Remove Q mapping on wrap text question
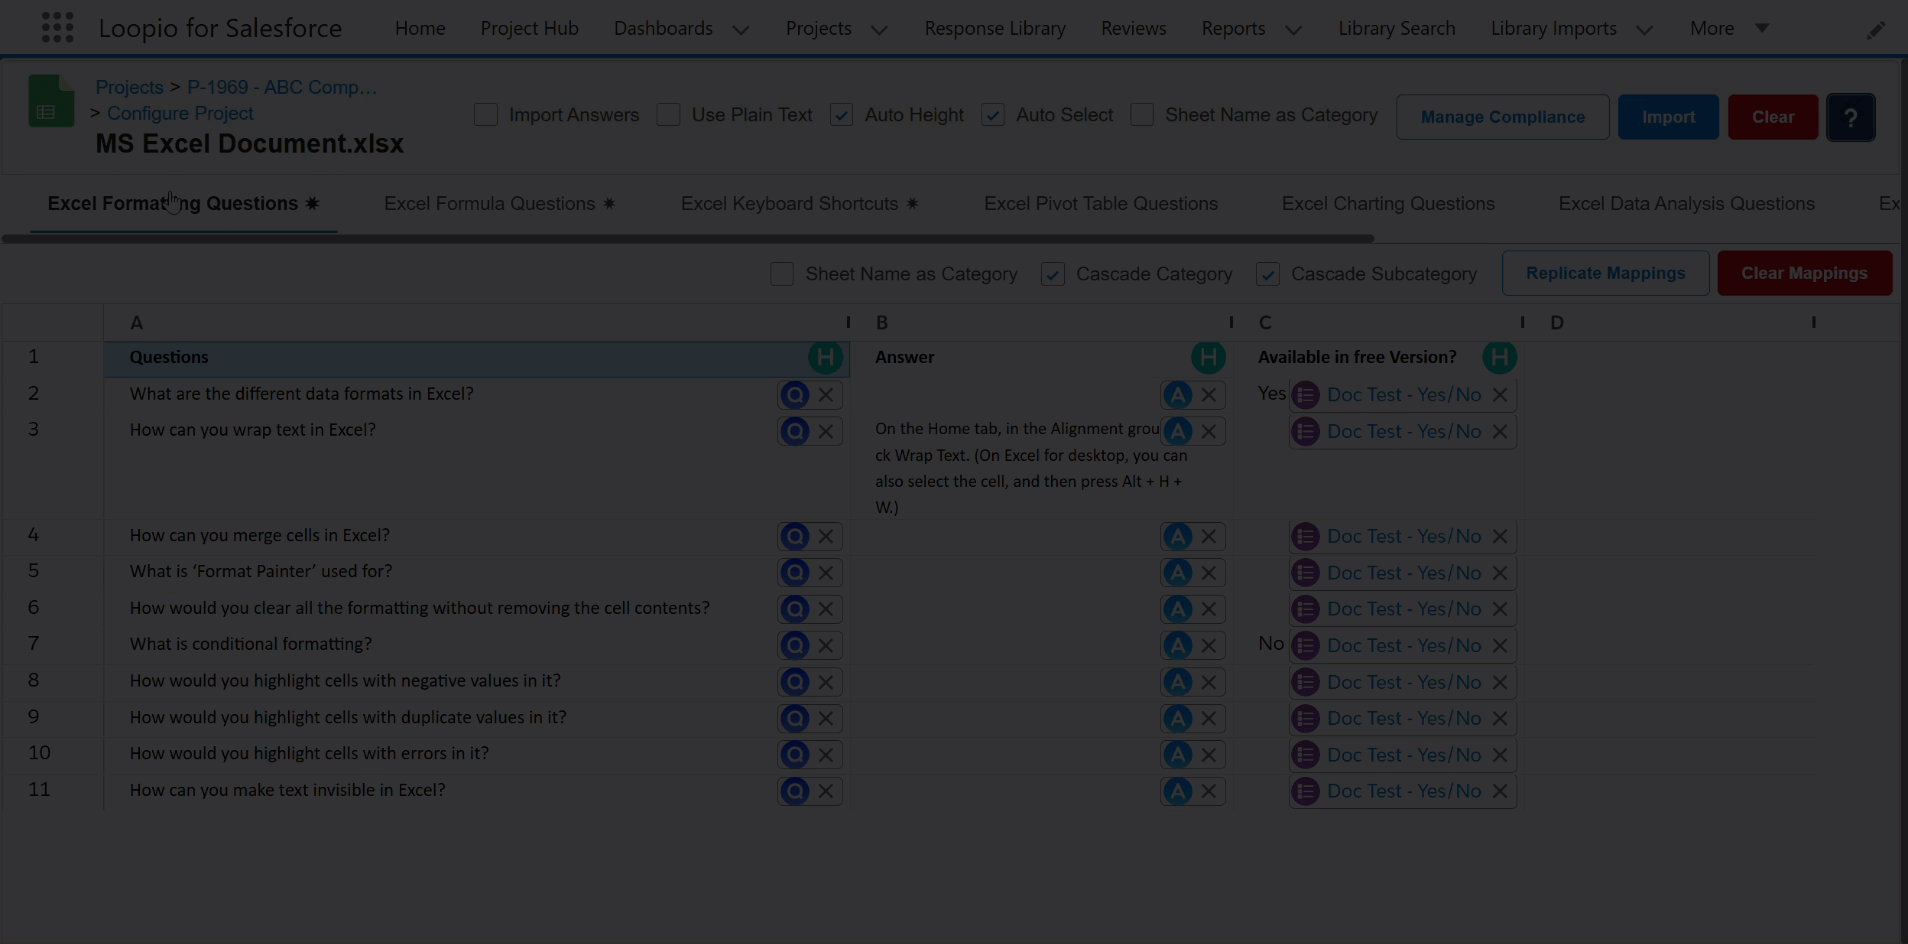The height and width of the screenshot is (944, 1908). [x=826, y=431]
